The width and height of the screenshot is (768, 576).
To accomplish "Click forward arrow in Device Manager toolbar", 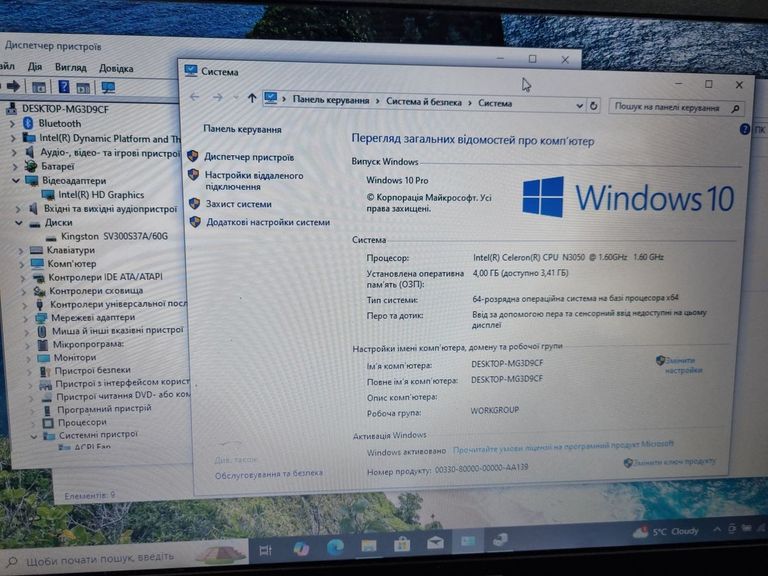I will (x=13, y=87).
